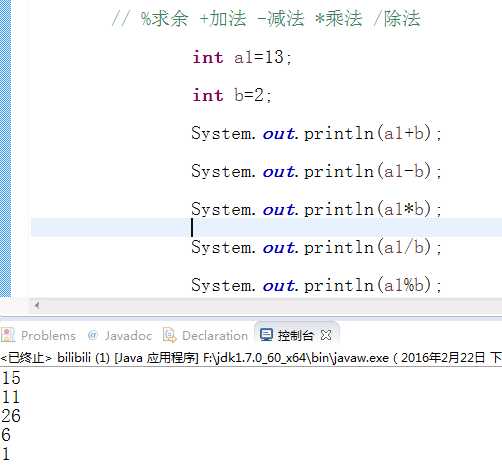Click the println(a1%b) statement
This screenshot has width=502, height=465.
(x=316, y=285)
